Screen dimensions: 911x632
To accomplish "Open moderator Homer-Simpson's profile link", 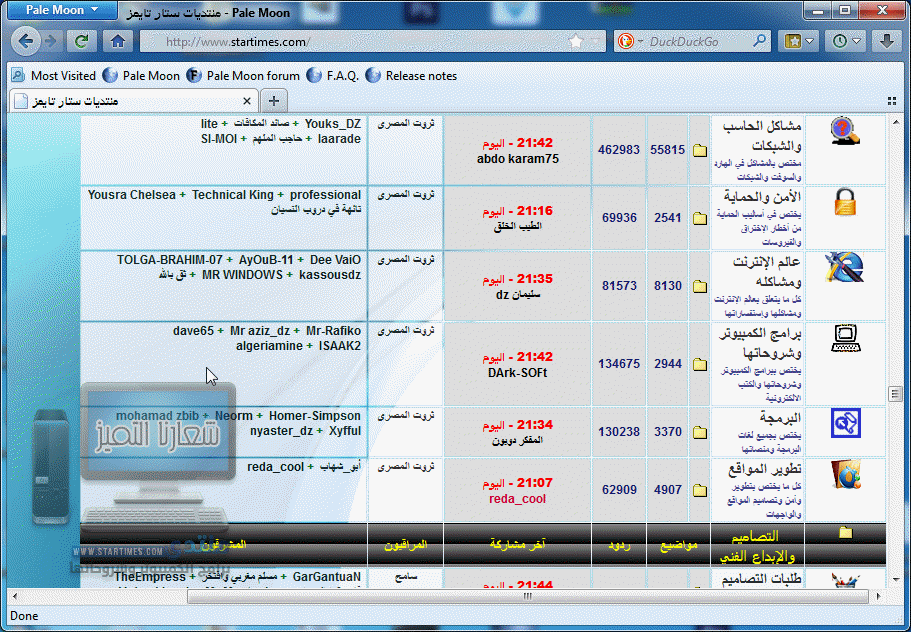I will click(x=314, y=416).
